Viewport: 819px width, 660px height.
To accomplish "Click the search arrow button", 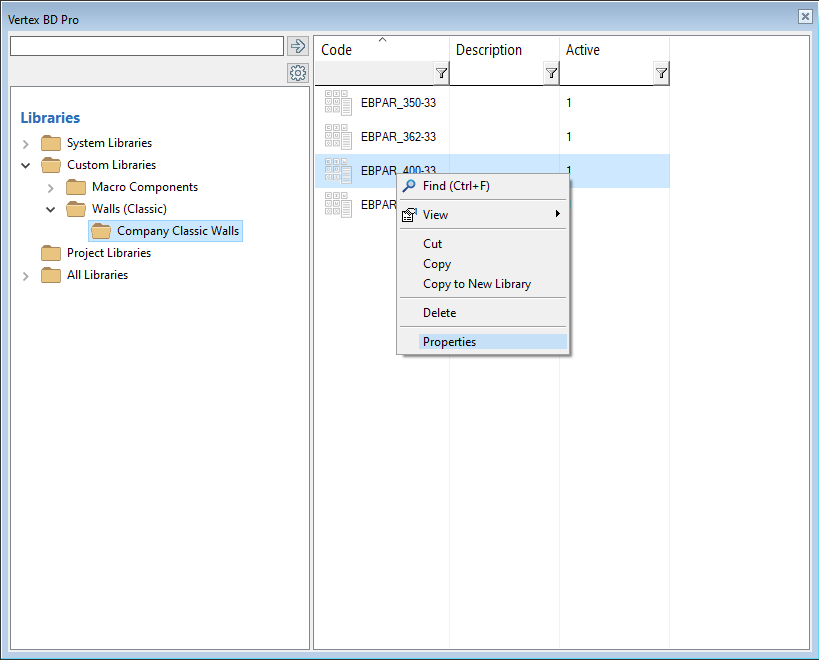I will (x=297, y=46).
